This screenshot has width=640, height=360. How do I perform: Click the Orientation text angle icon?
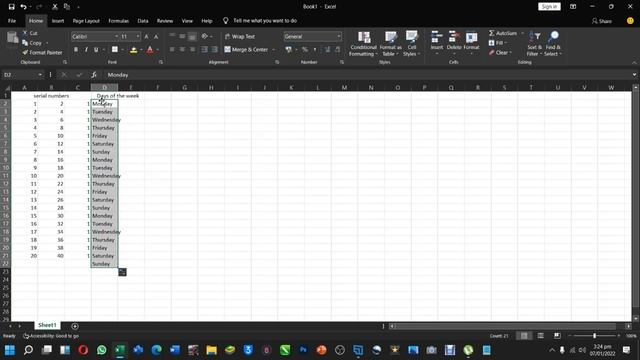pos(205,36)
